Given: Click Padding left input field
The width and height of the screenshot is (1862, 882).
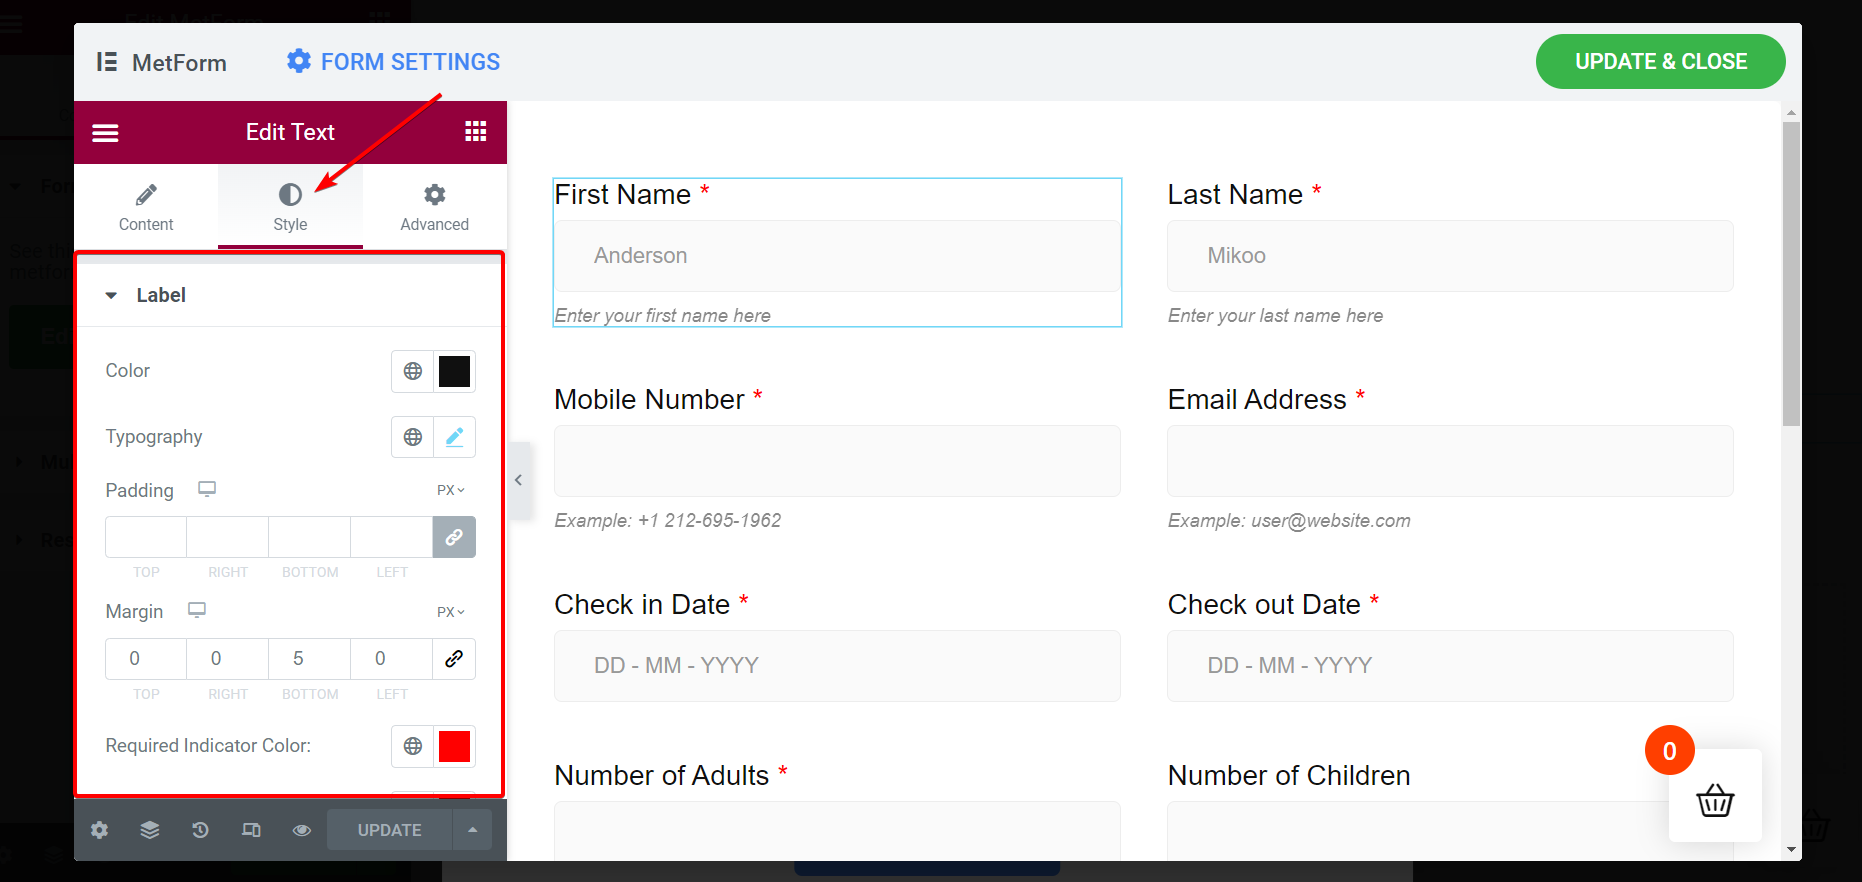Looking at the screenshot, I should tap(392, 537).
